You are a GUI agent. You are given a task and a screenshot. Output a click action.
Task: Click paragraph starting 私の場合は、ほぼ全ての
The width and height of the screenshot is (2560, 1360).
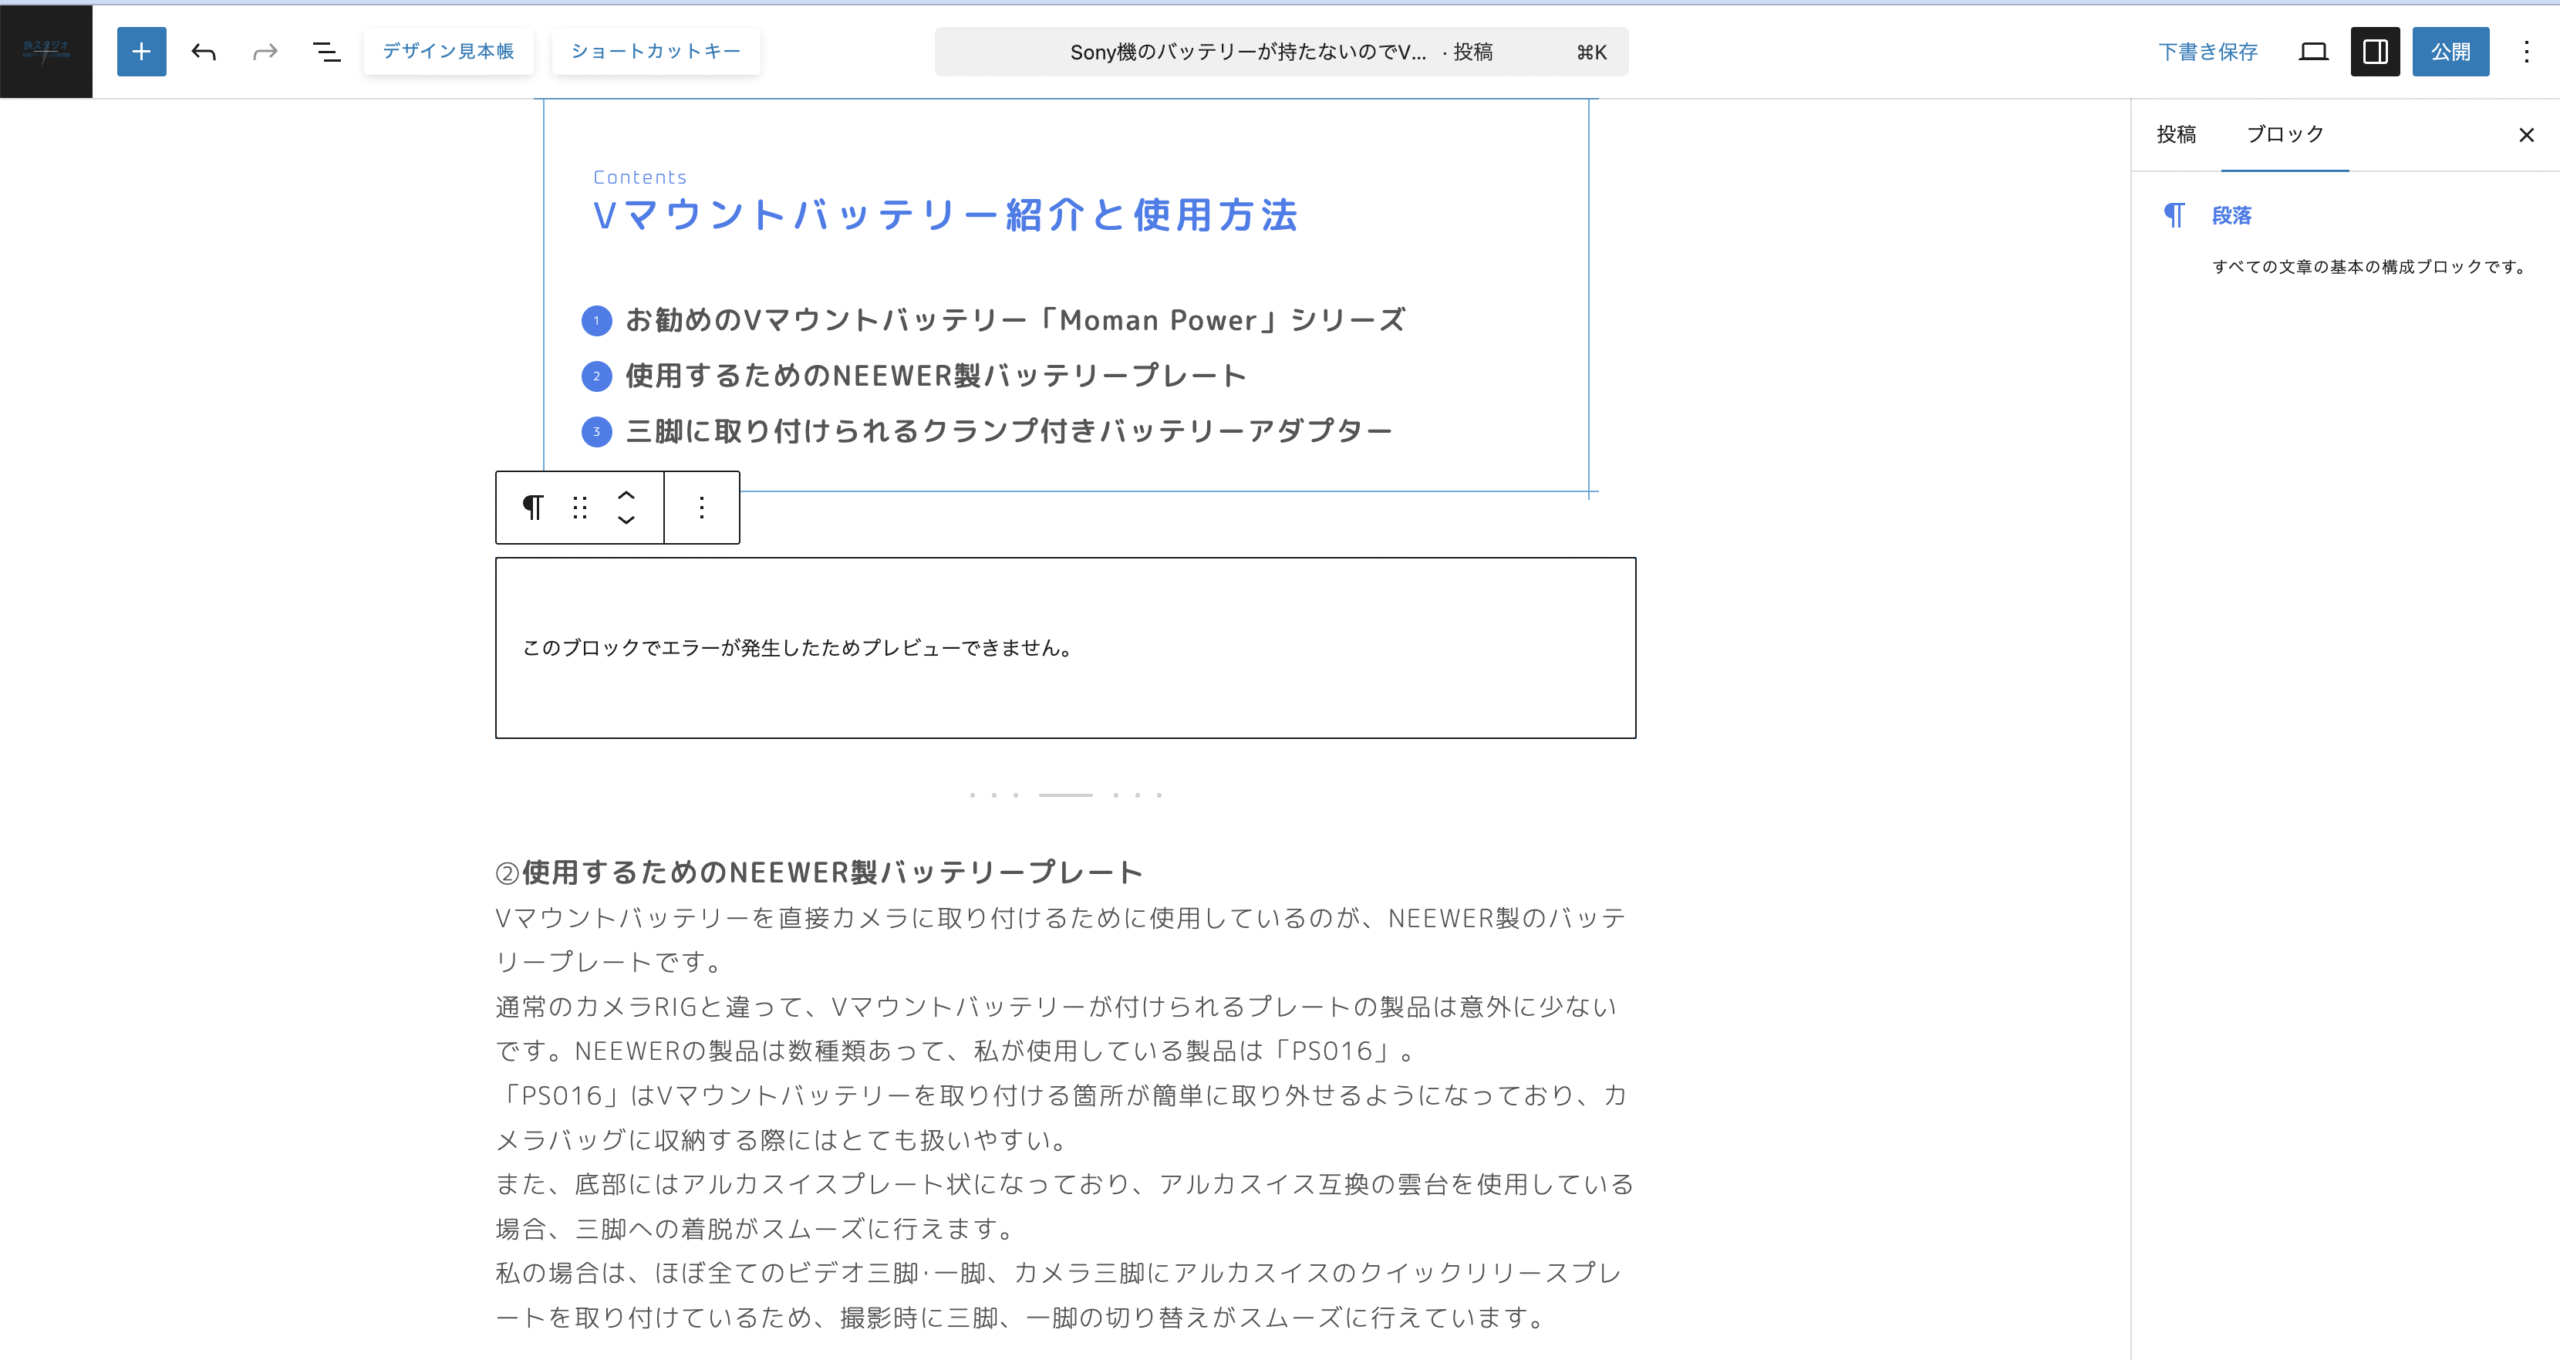click(1058, 1296)
